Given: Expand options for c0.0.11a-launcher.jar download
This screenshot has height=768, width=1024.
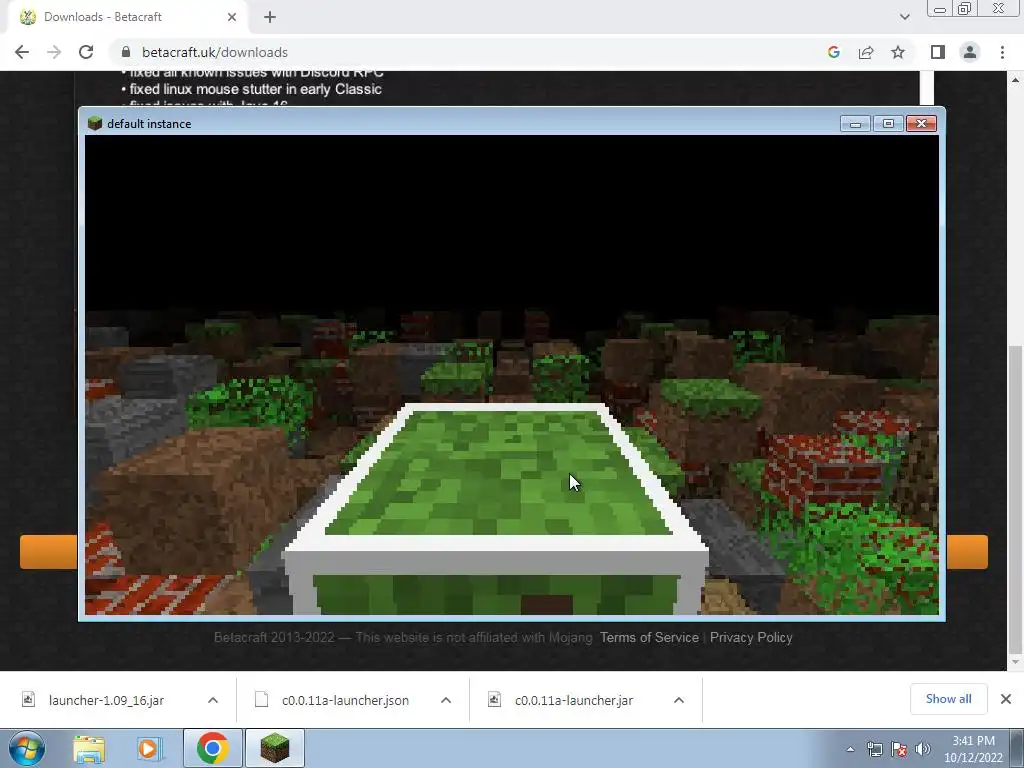Looking at the screenshot, I should click(679, 700).
